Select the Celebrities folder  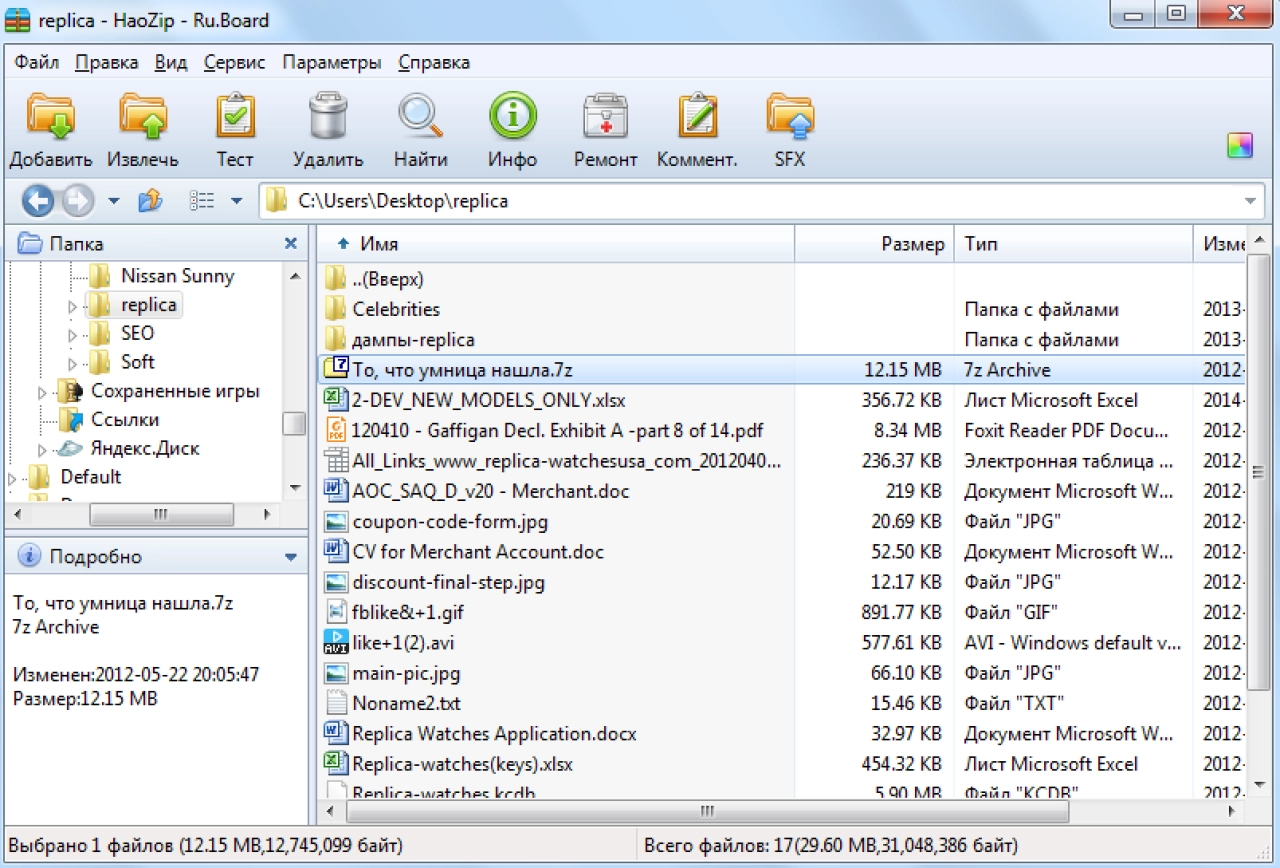coord(780,309)
